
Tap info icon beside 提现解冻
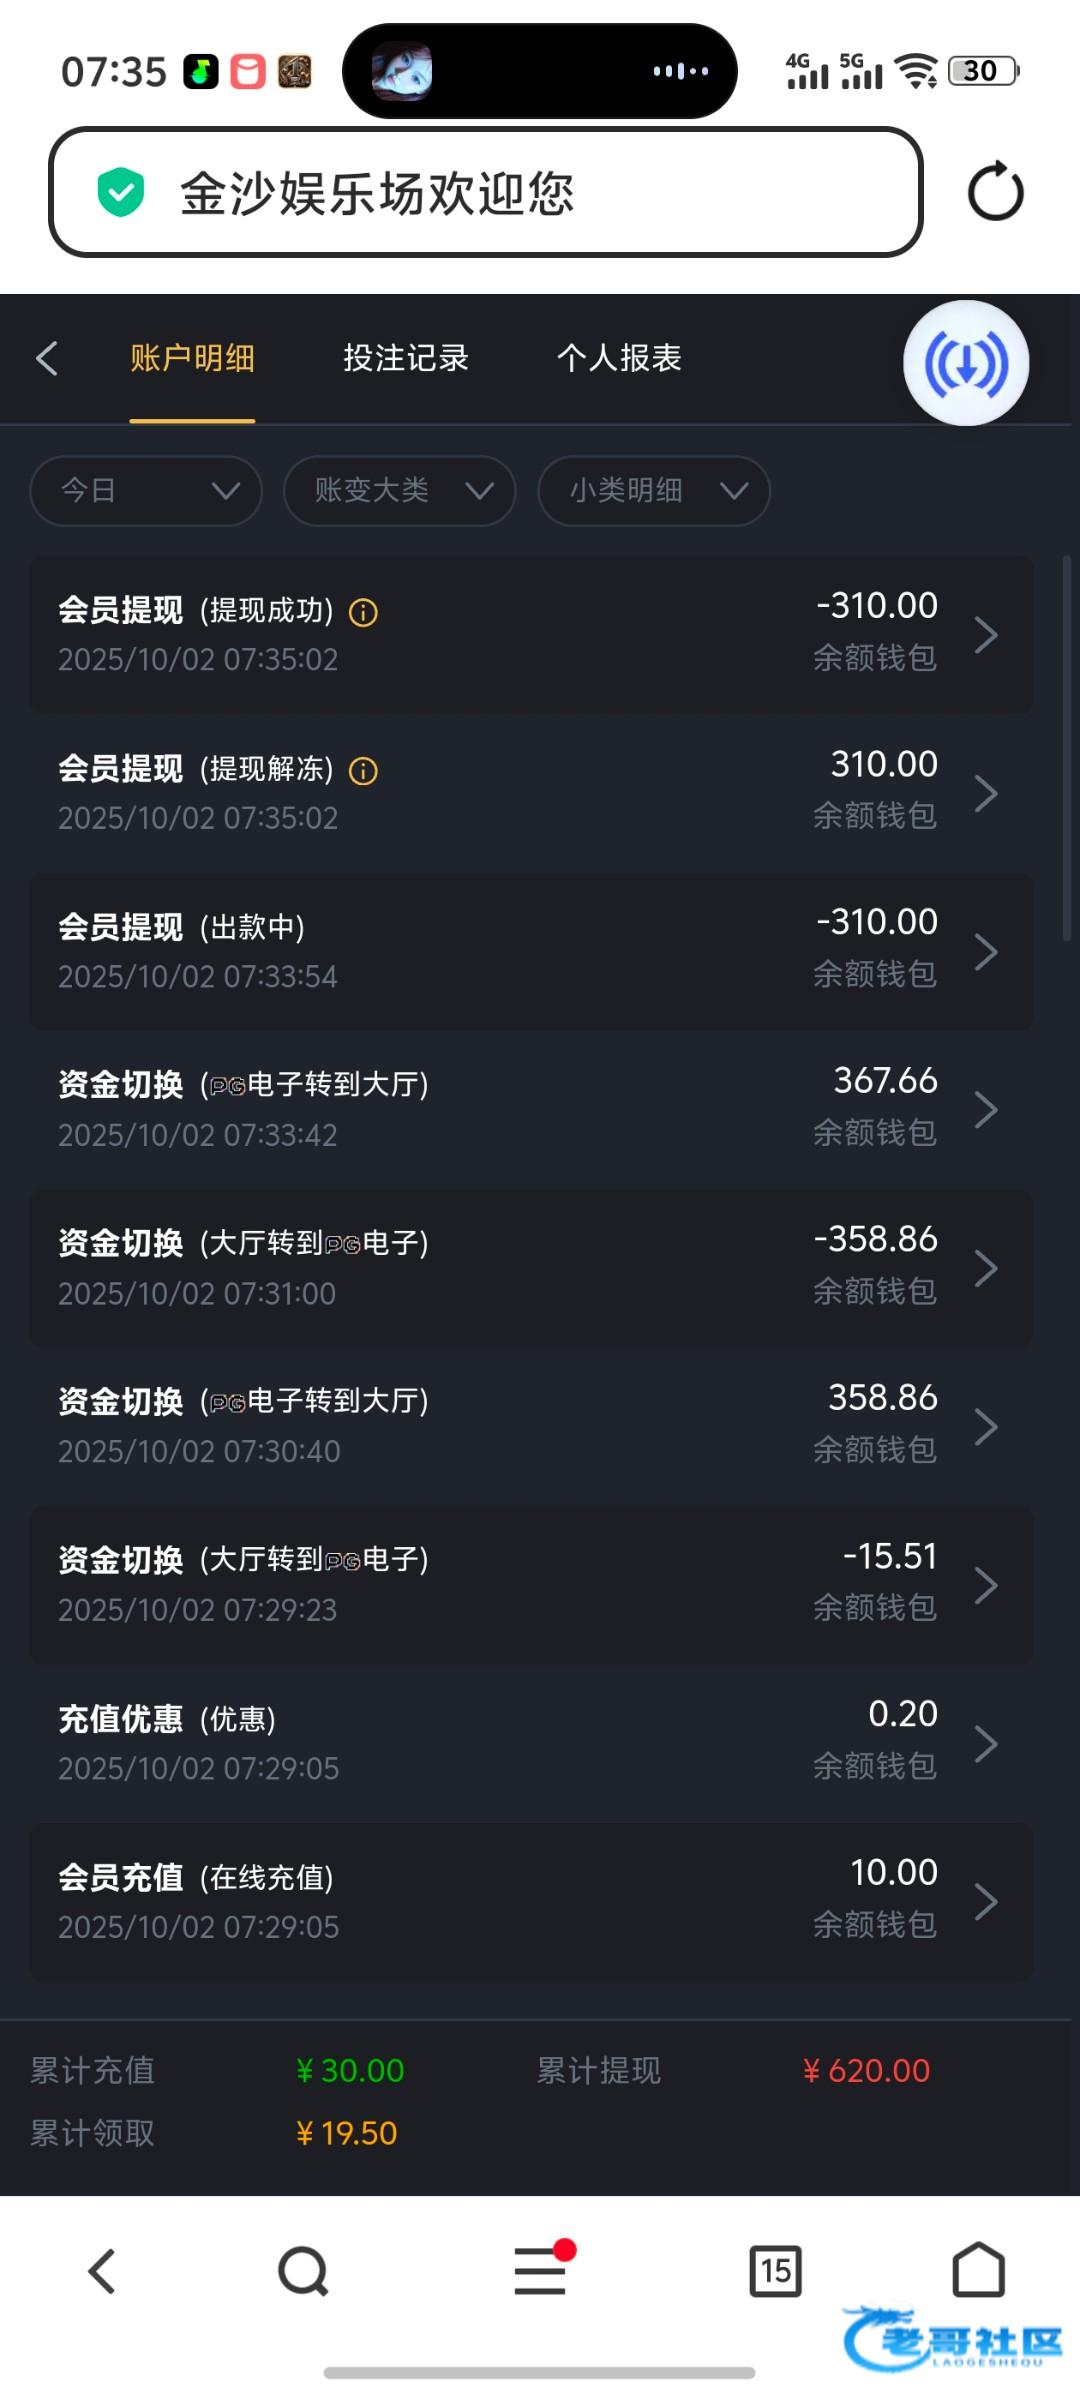pyautogui.click(x=363, y=771)
